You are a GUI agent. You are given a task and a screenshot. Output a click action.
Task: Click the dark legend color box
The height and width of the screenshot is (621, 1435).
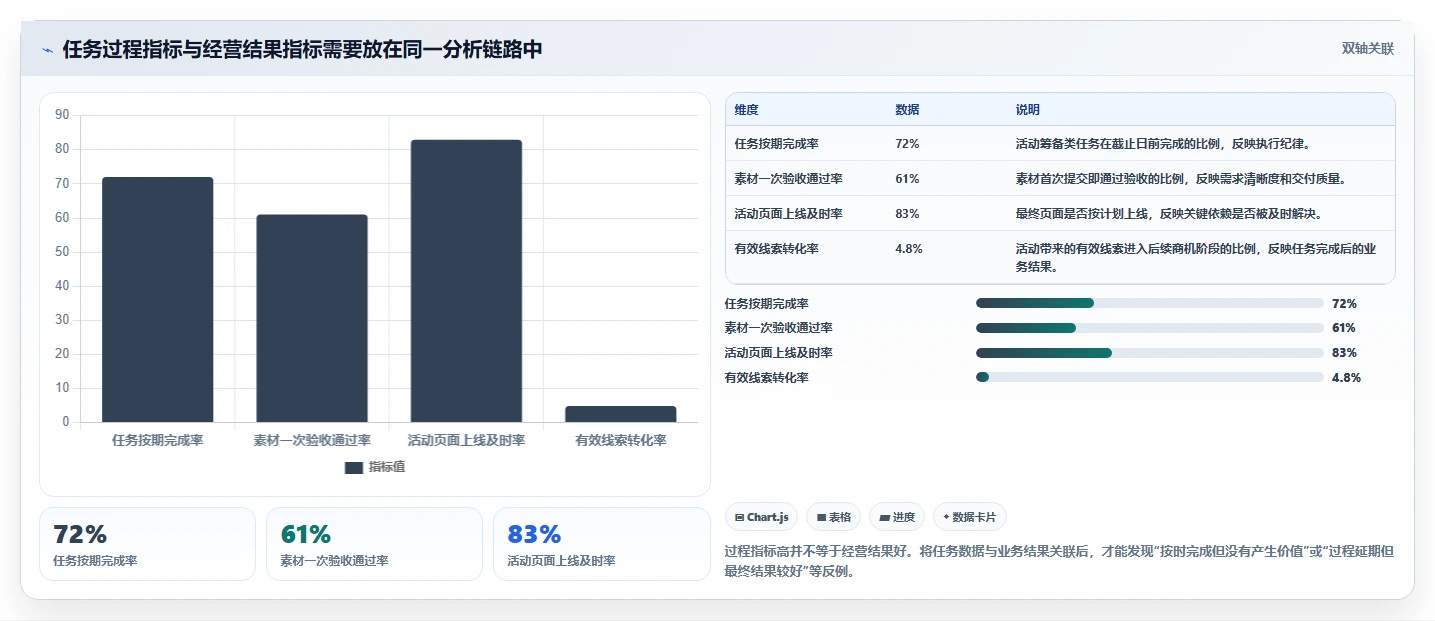(353, 467)
